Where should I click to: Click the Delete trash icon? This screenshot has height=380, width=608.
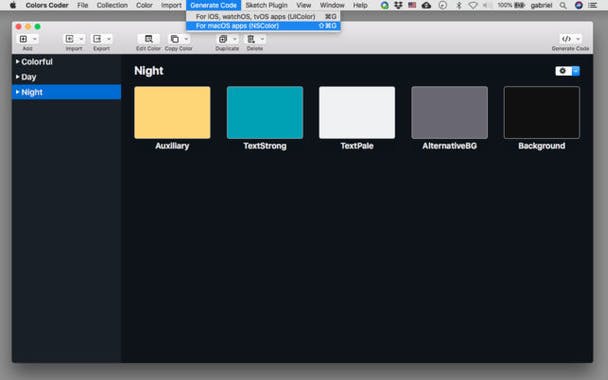251,39
